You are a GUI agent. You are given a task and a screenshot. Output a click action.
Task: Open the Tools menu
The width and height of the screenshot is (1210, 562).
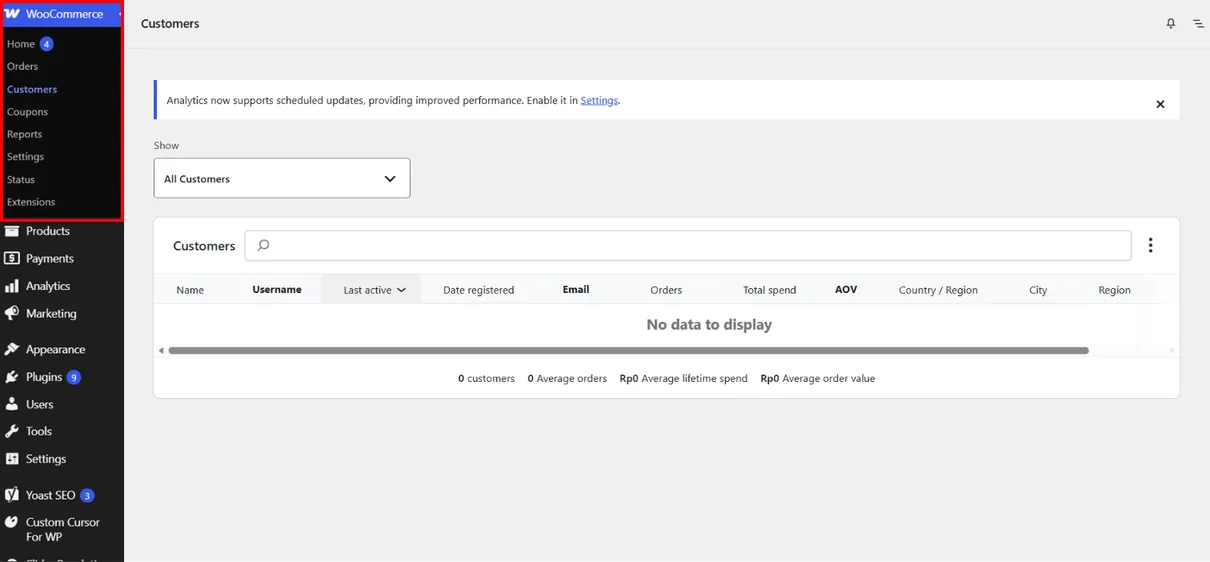(x=39, y=431)
